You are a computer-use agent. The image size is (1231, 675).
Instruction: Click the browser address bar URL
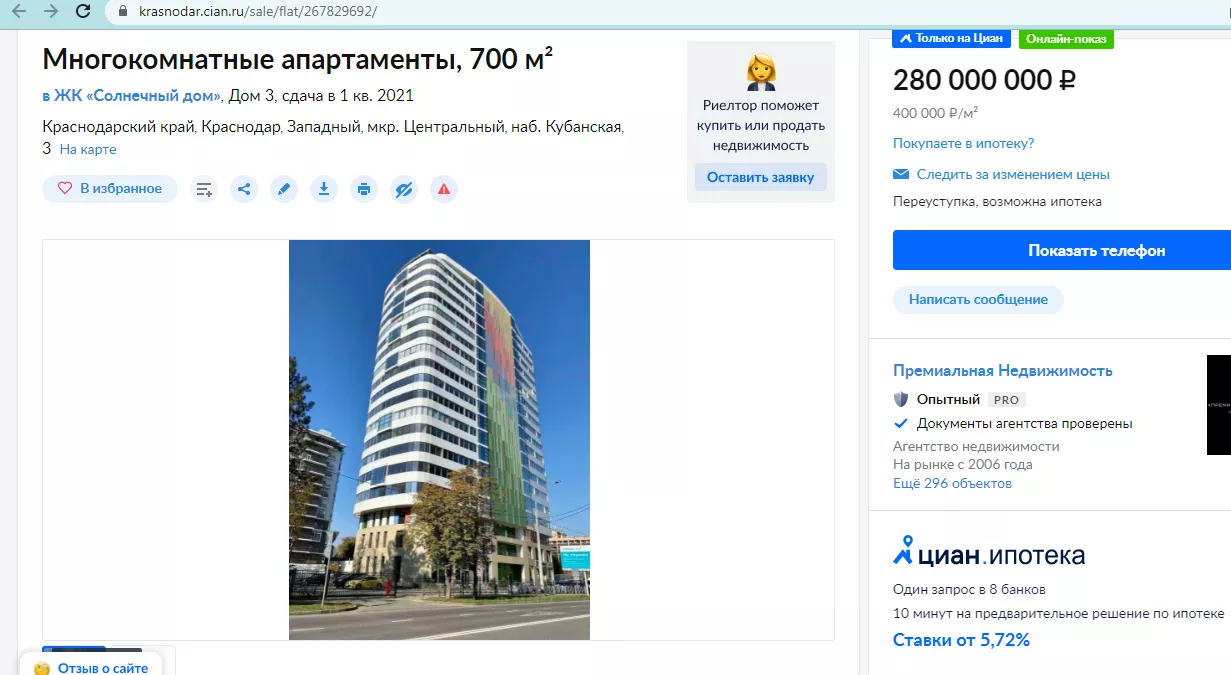tap(258, 11)
